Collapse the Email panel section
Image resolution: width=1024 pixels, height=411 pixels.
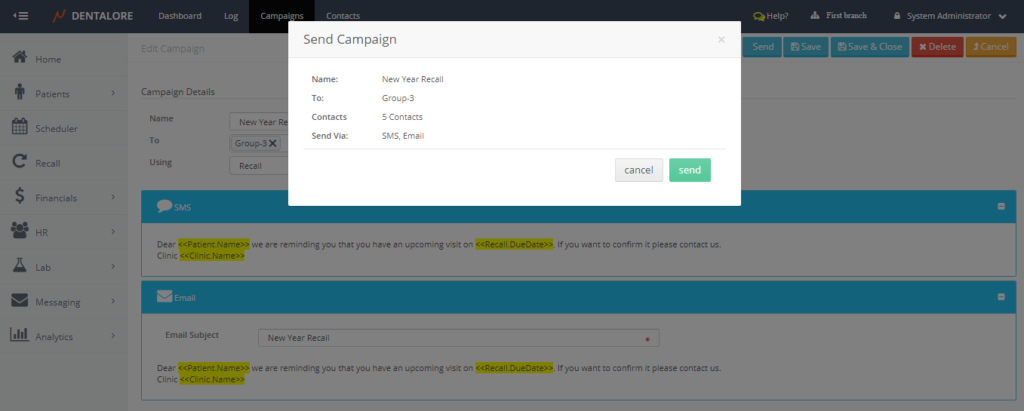click(1001, 297)
